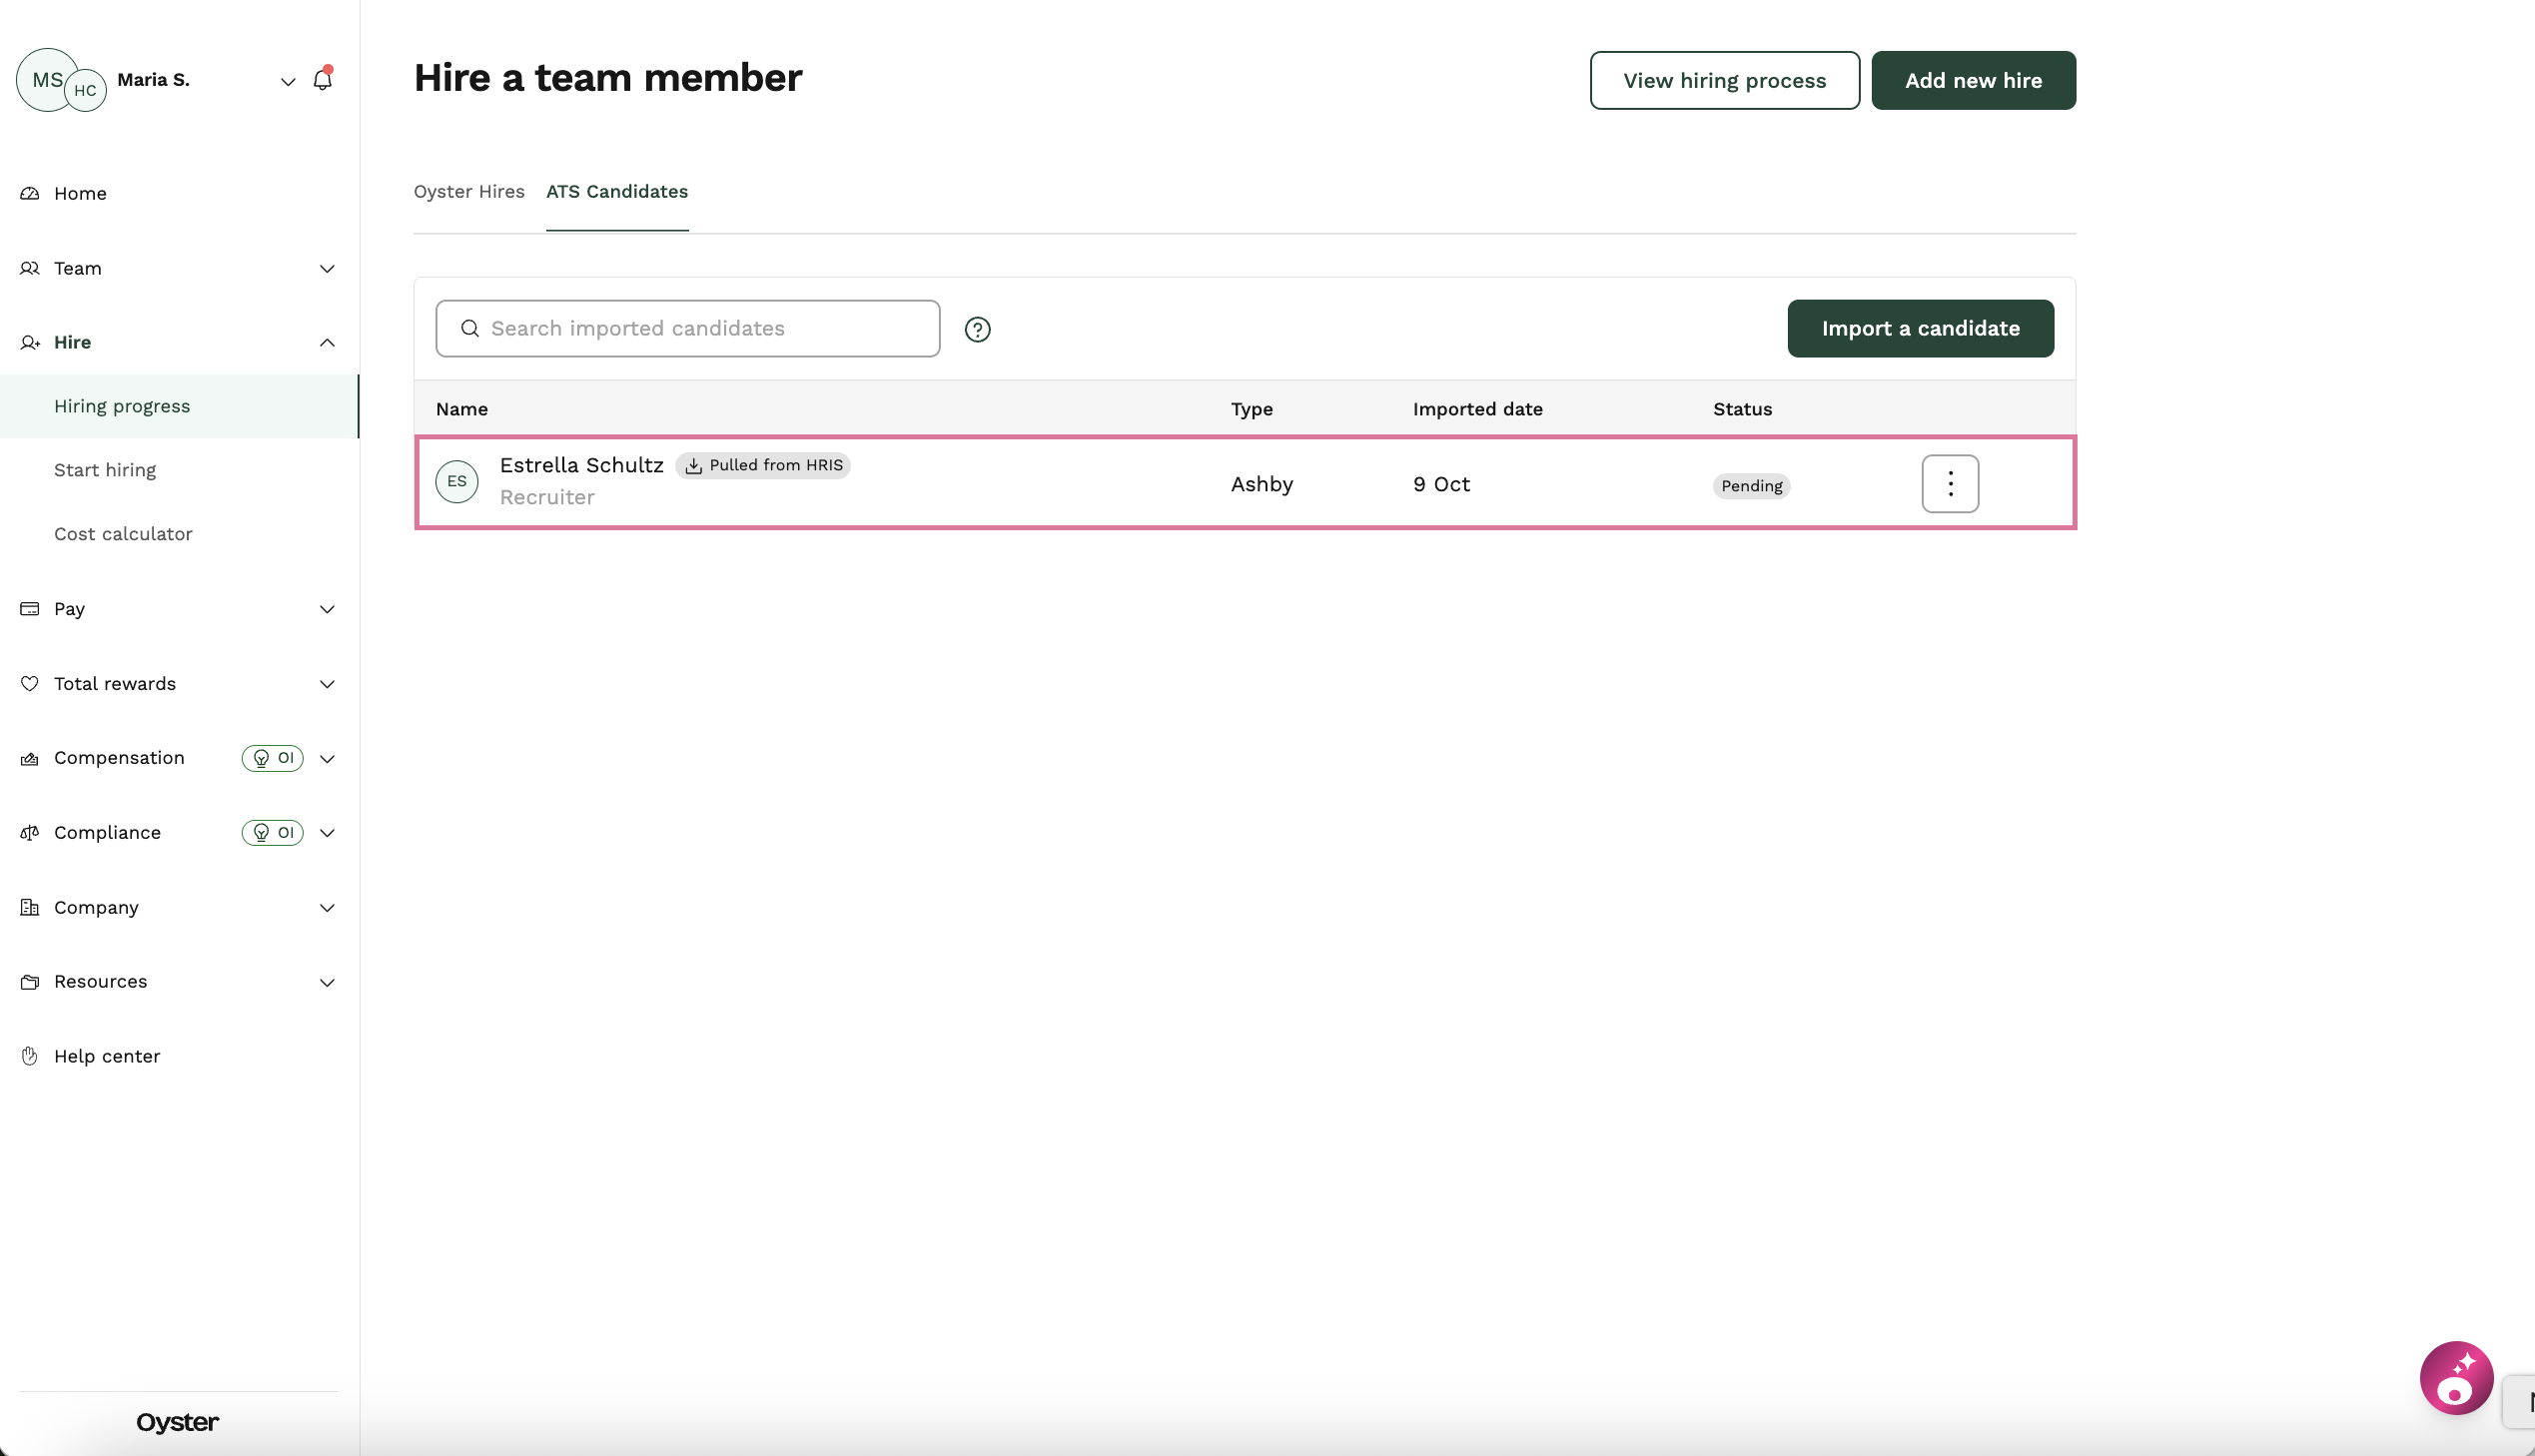Click the search magnifier icon
Screen dimensions: 2535x1456
click(x=469, y=328)
